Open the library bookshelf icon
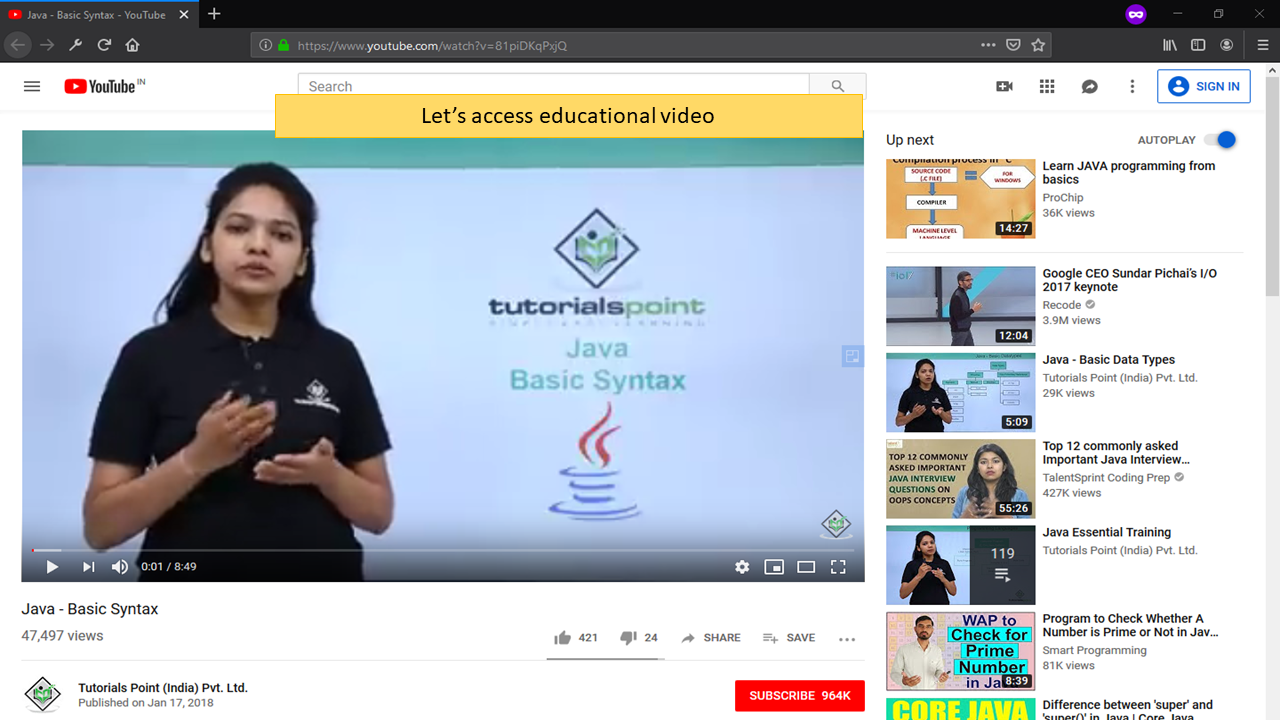This screenshot has height=720, width=1280. 1170,45
